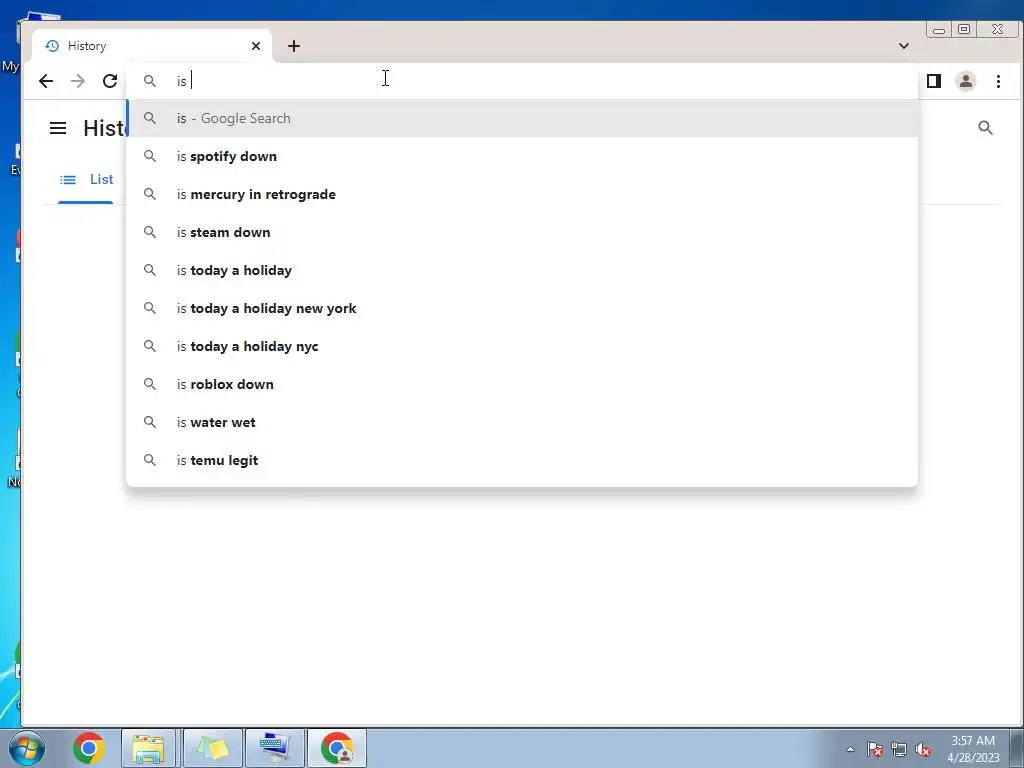Click History page search magnifier icon
Viewport: 1024px width, 768px height.
click(985, 127)
